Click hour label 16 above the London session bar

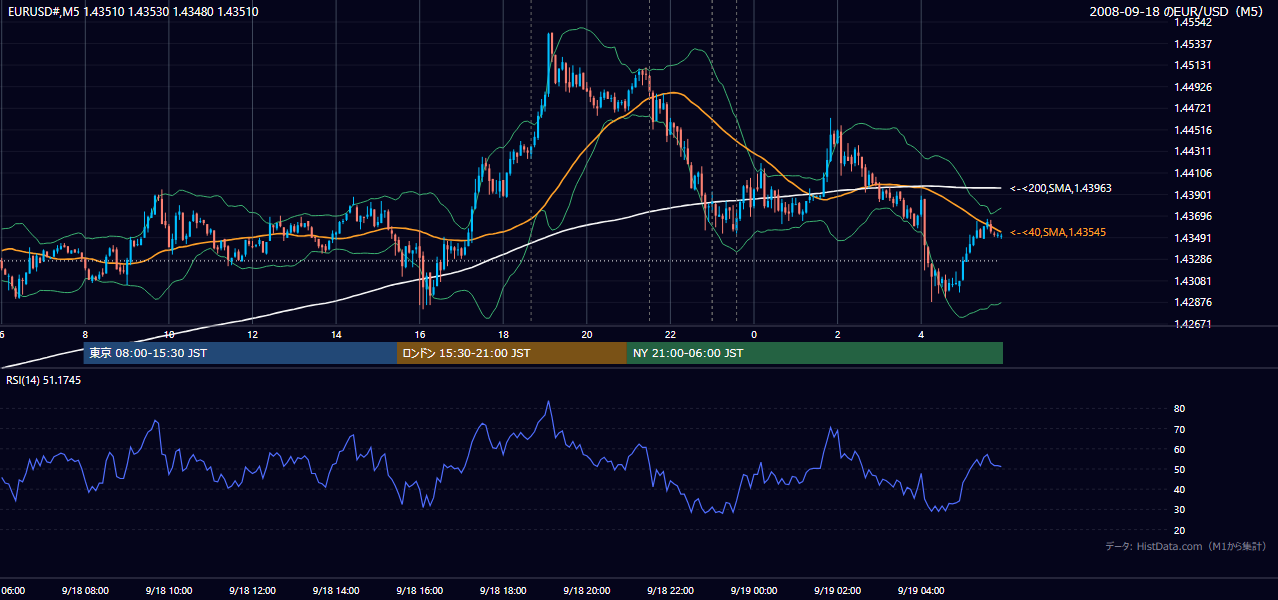420,335
